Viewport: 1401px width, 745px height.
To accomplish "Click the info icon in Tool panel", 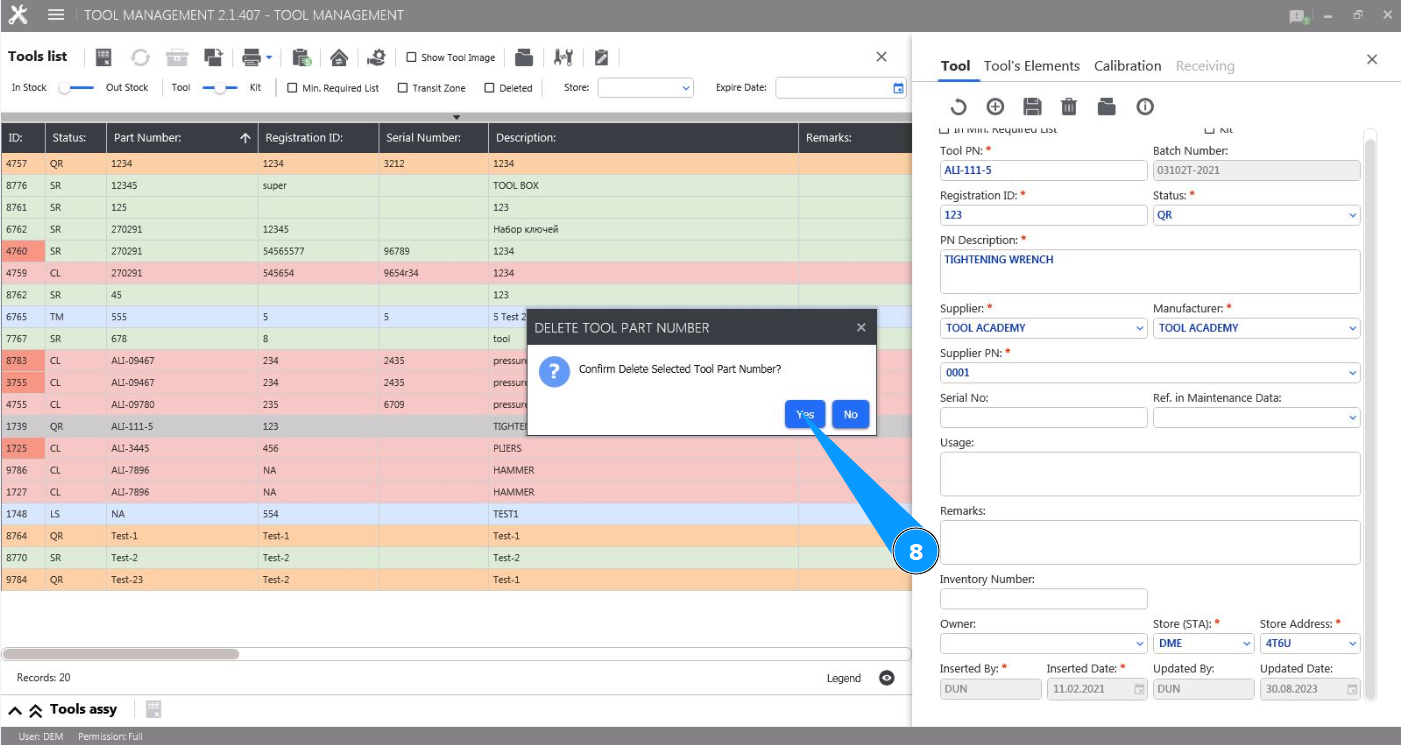I will click(1145, 107).
